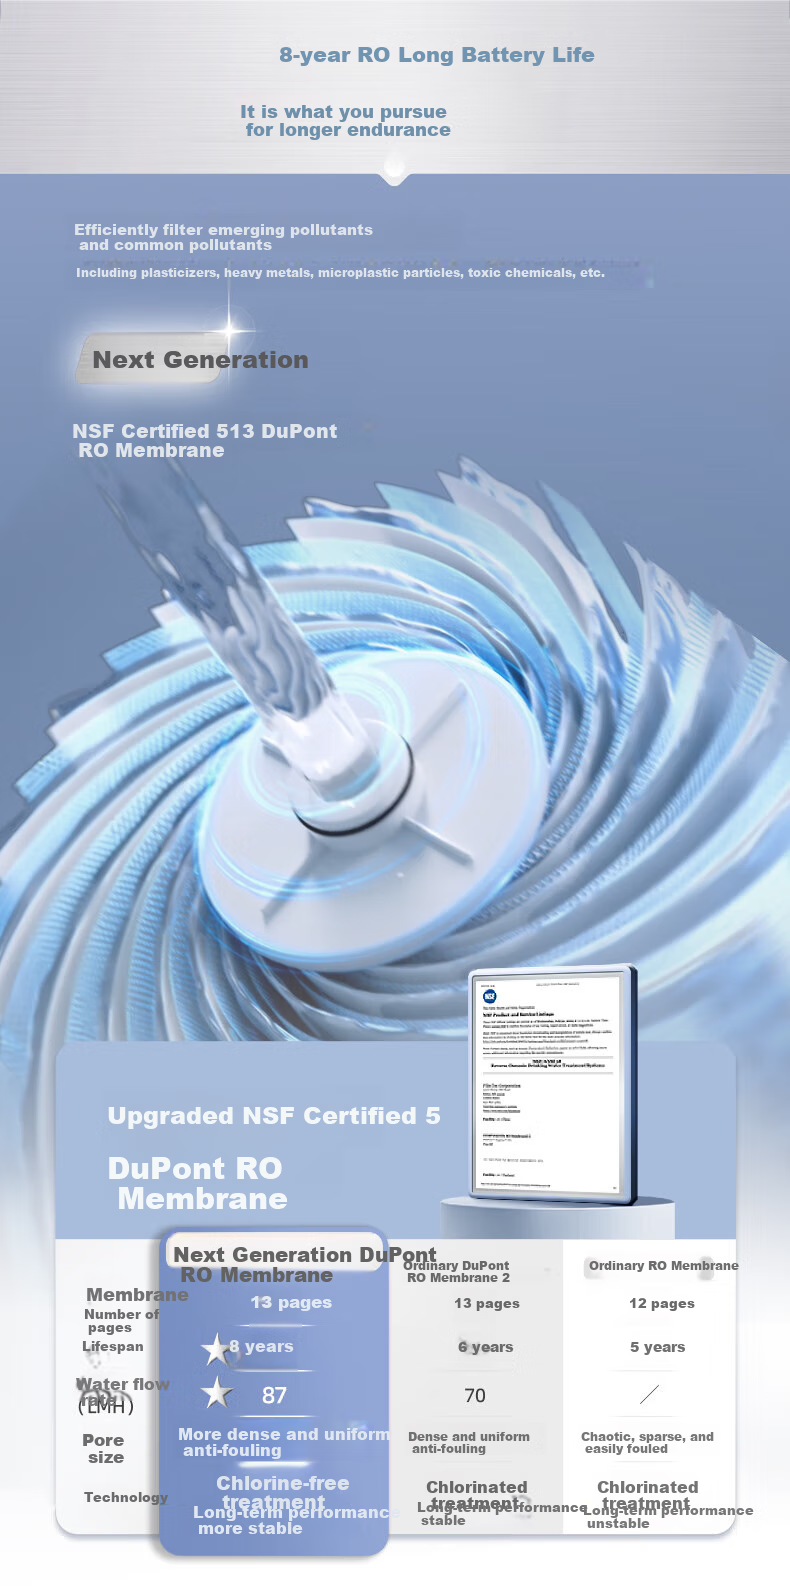Click the '70' water flow value
790x1595 pixels.
pos(475,1395)
